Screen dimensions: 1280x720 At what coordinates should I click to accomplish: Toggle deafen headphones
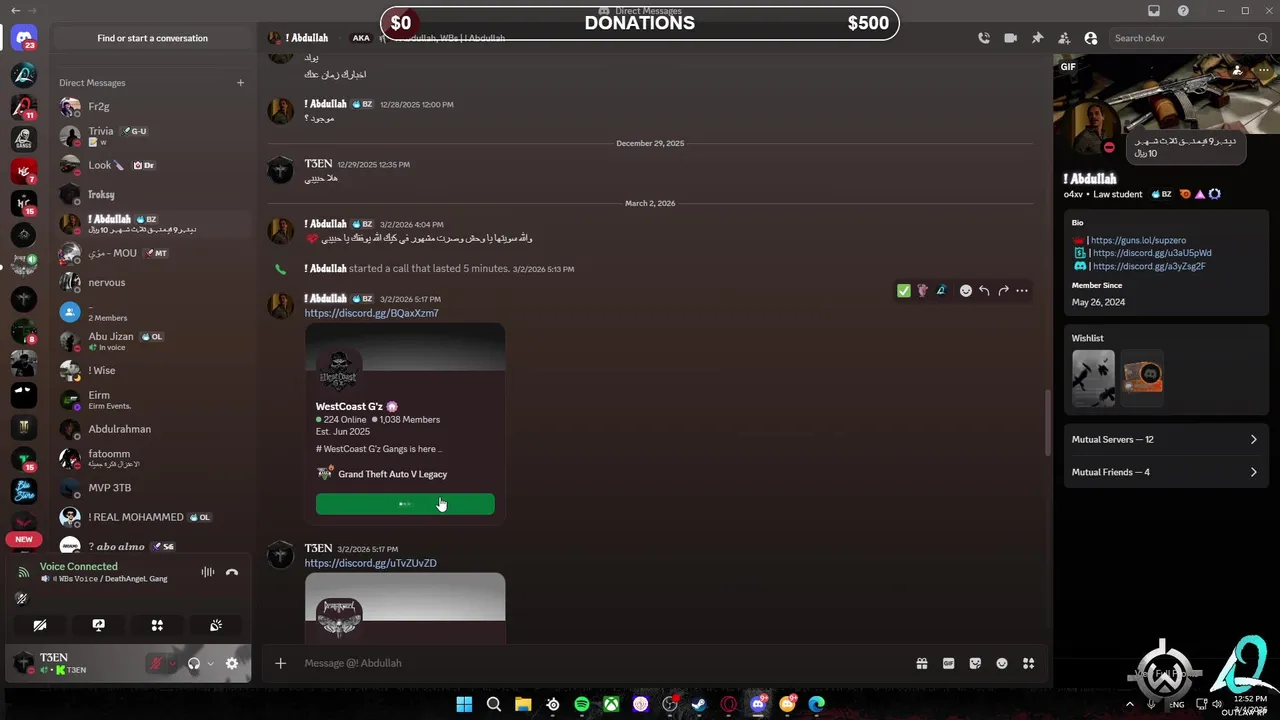(x=194, y=664)
